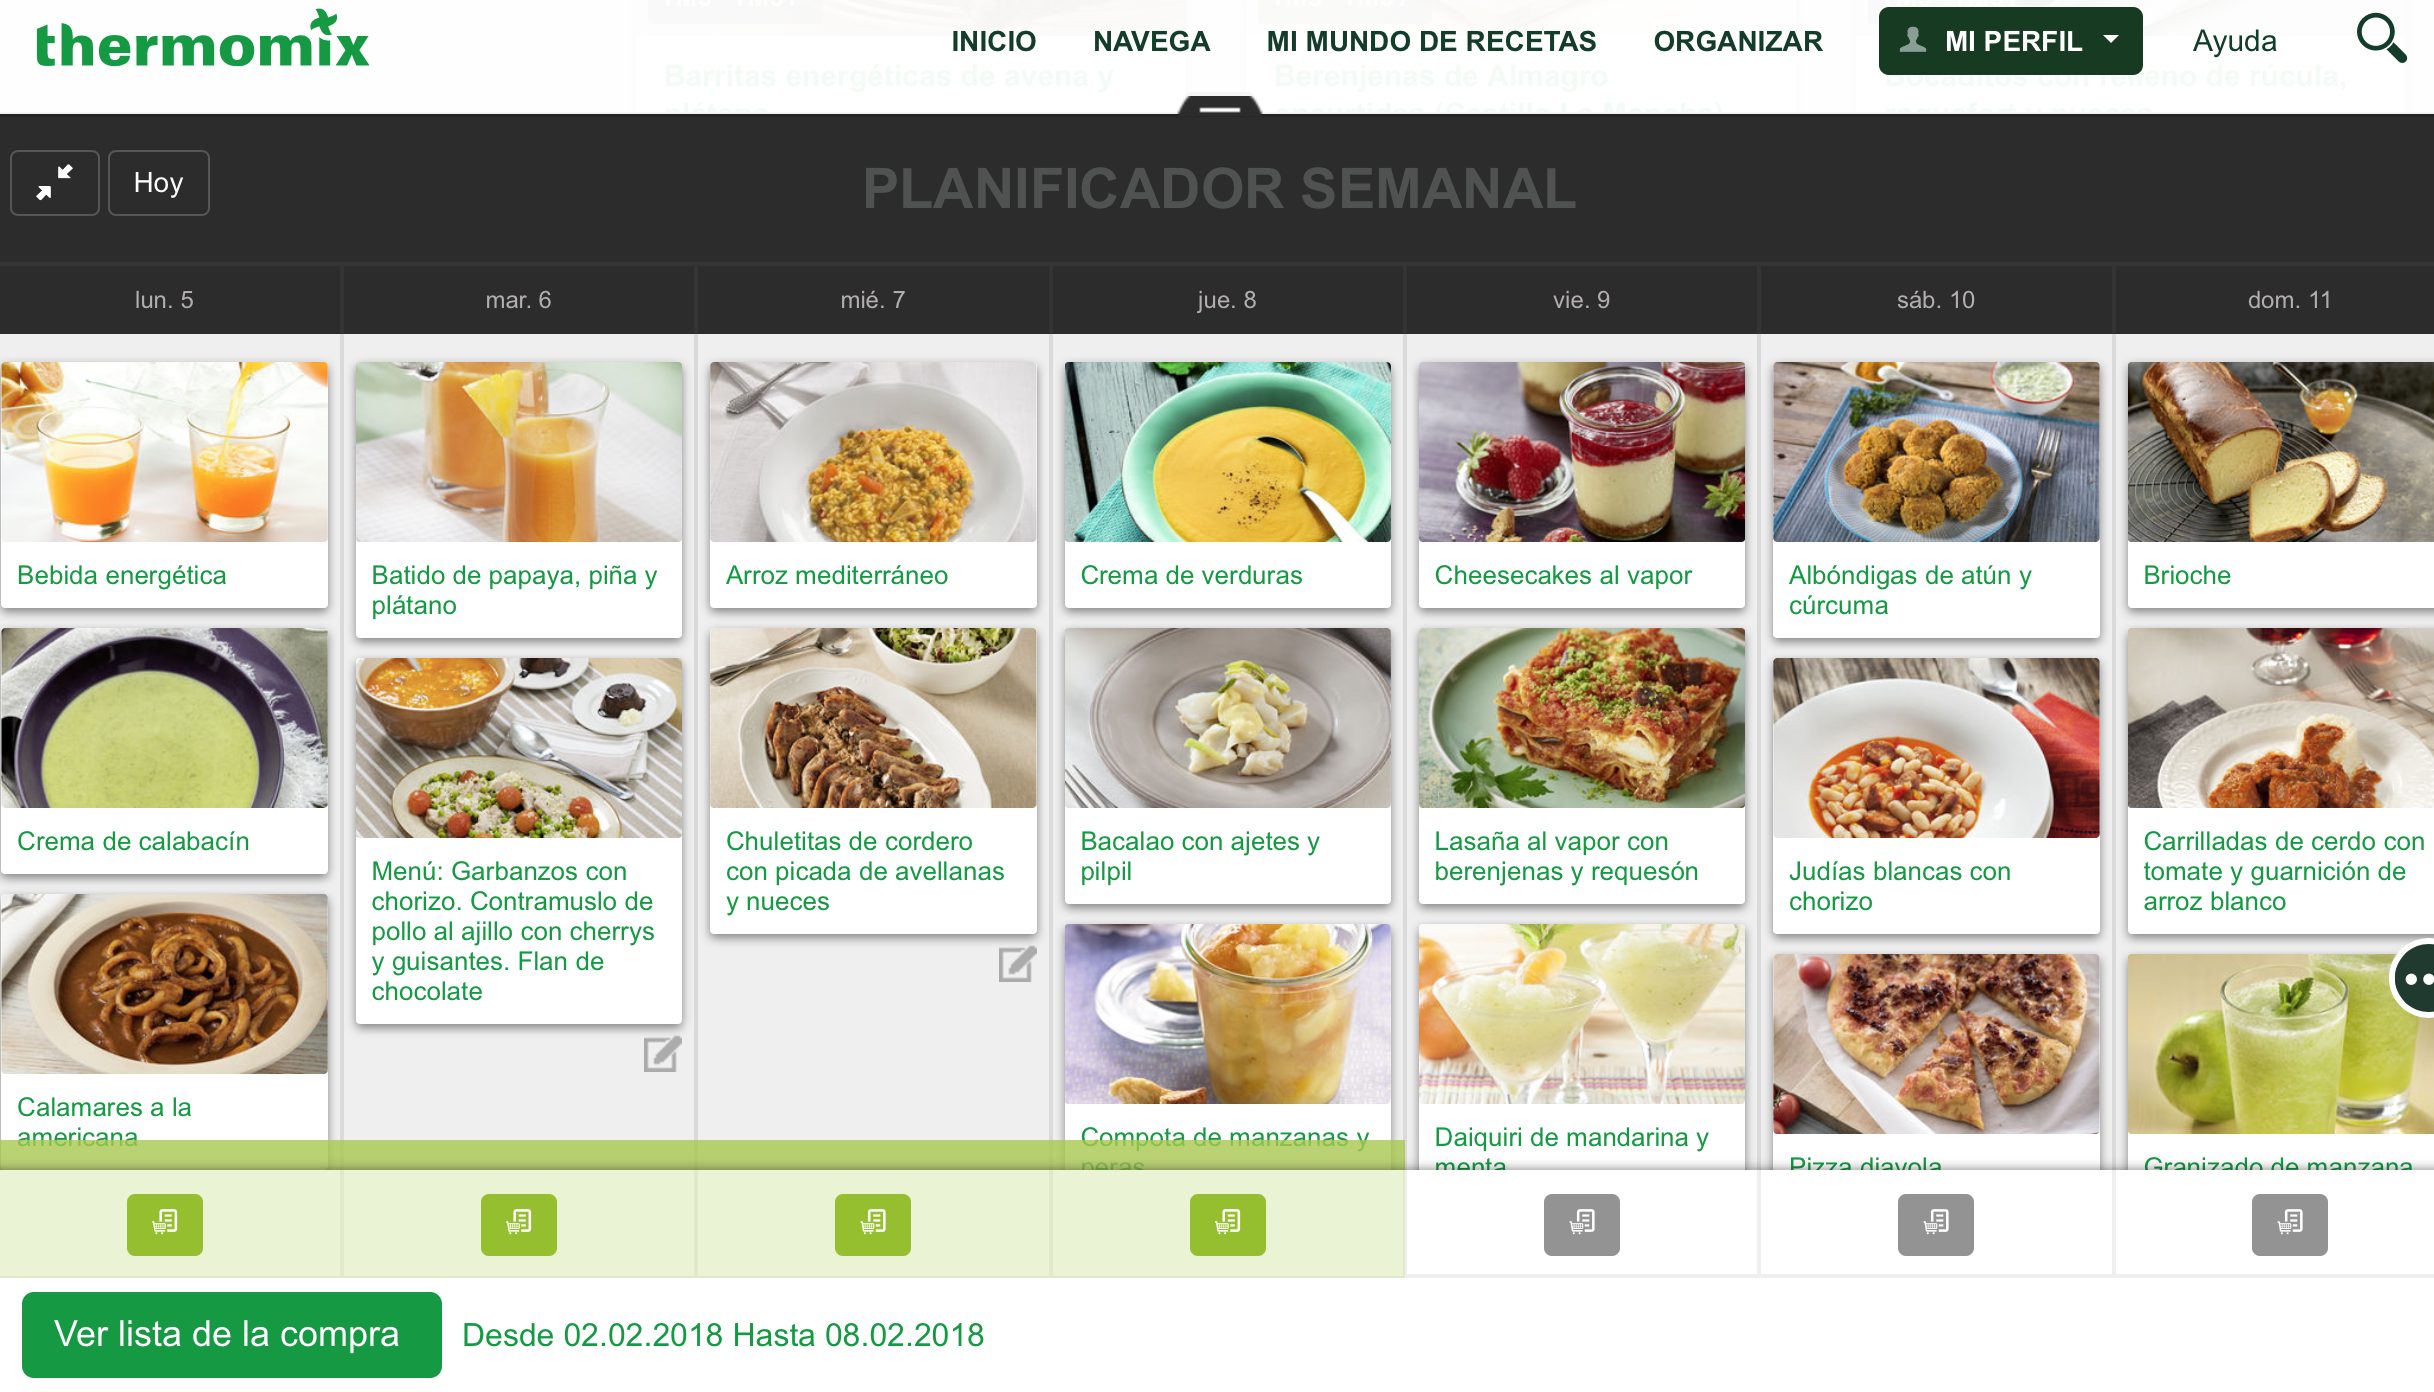Open MI MUNDO DE RECETAS menu
Screen dimensions: 2434x1392
(1431, 41)
